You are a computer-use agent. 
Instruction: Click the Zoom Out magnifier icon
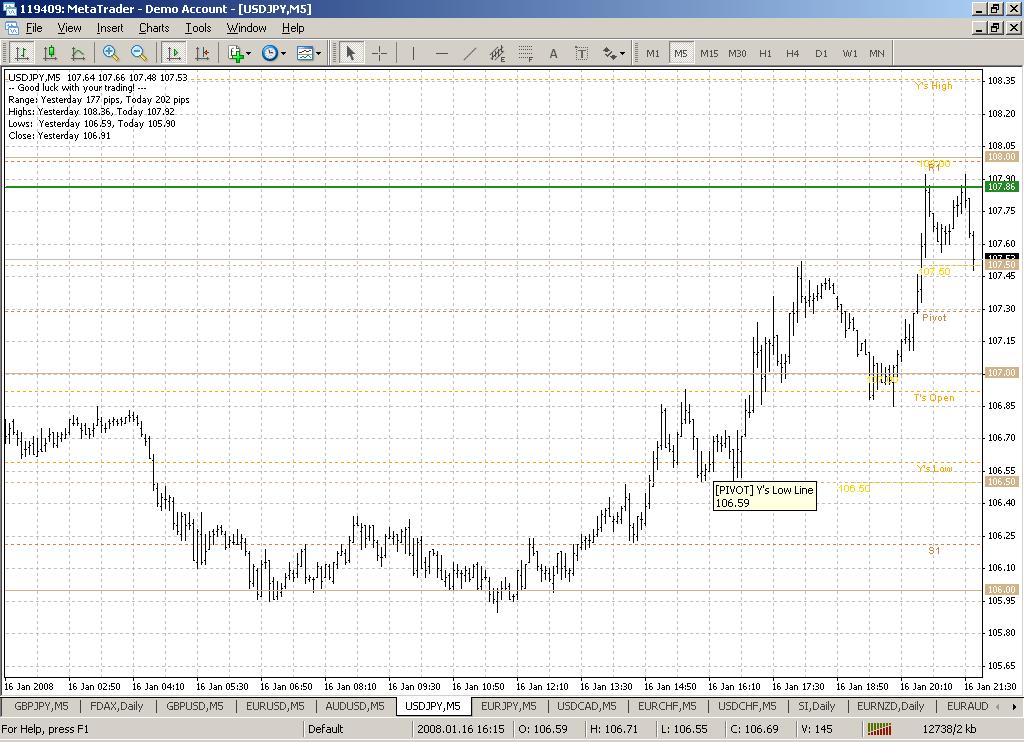(139, 53)
